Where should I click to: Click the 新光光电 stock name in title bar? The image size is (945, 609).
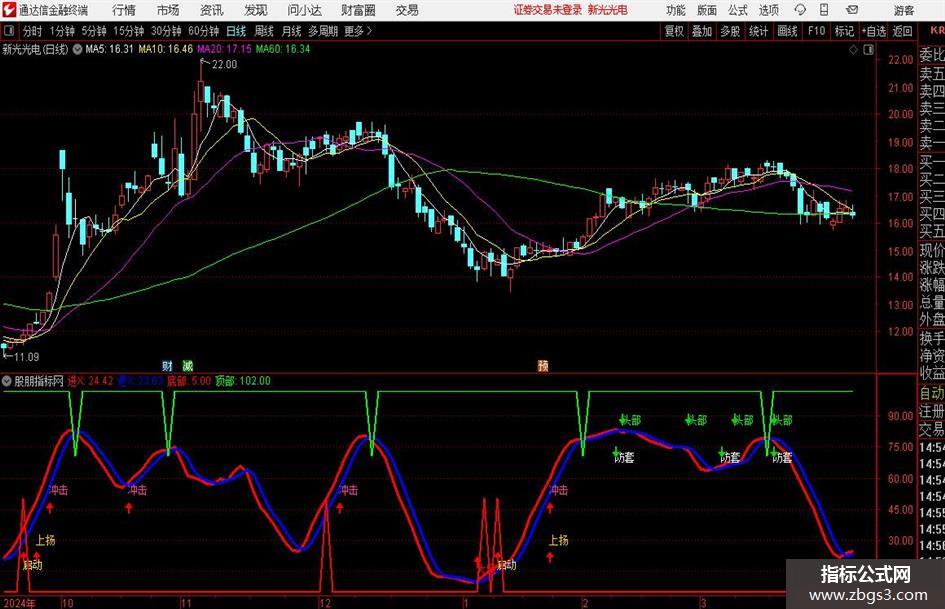(x=608, y=10)
